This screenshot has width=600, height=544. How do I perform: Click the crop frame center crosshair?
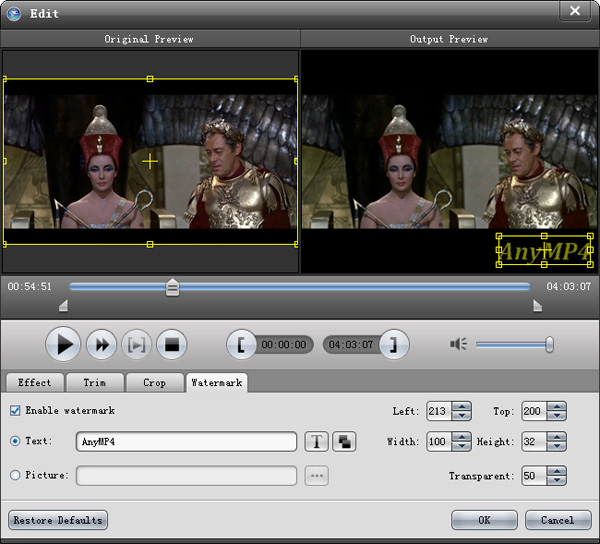150,161
